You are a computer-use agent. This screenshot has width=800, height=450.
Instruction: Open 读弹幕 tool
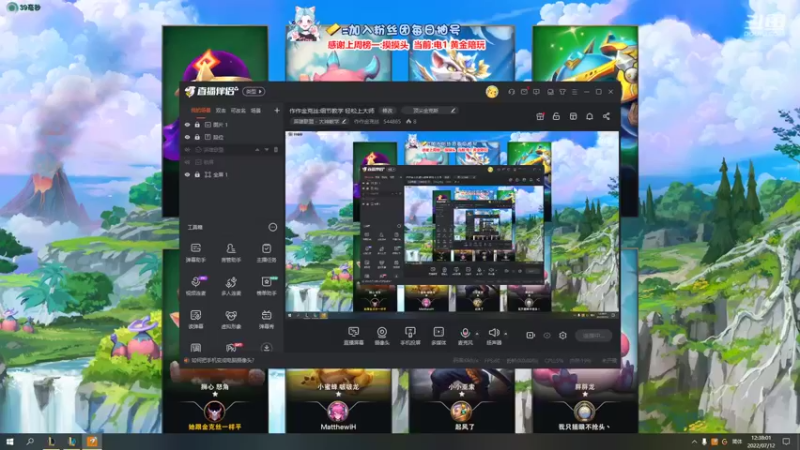pyautogui.click(x=195, y=319)
